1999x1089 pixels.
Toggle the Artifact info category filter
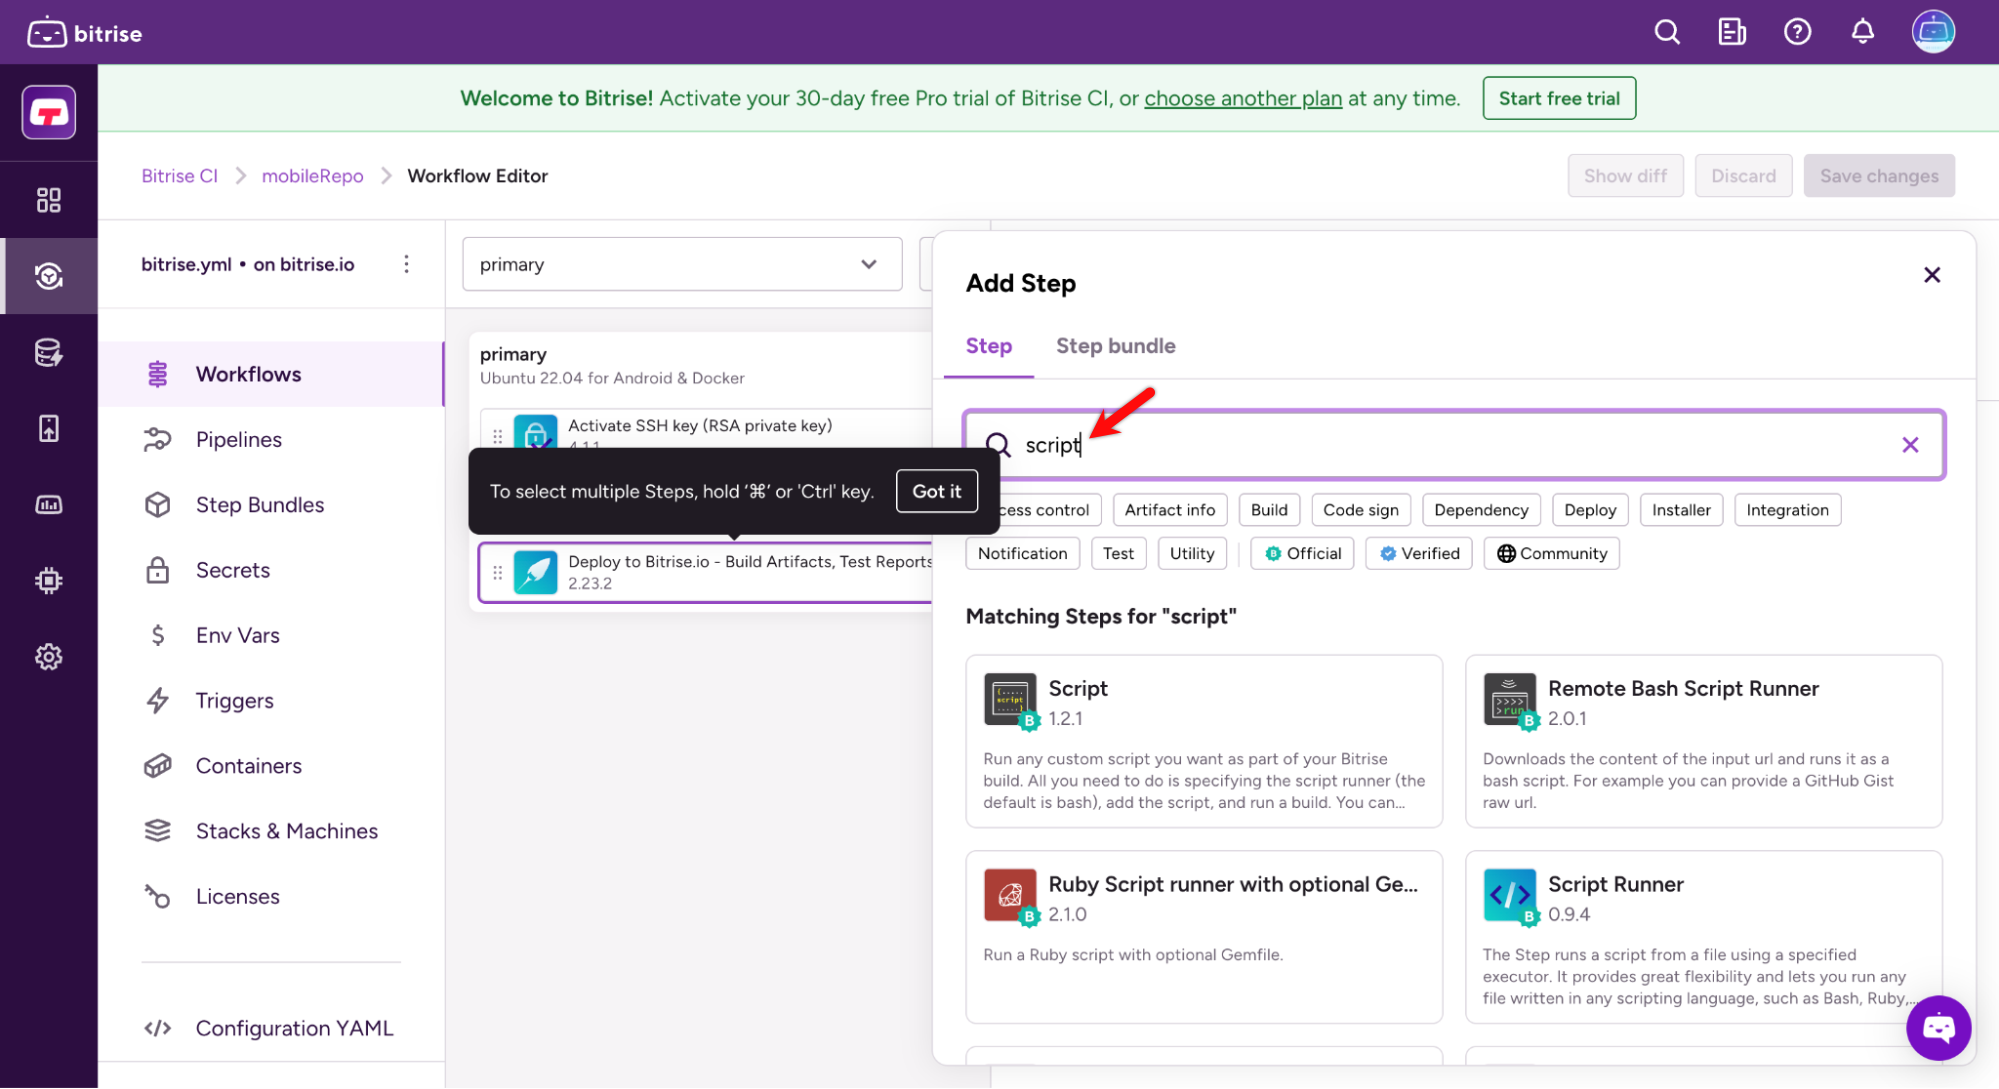[x=1169, y=510]
